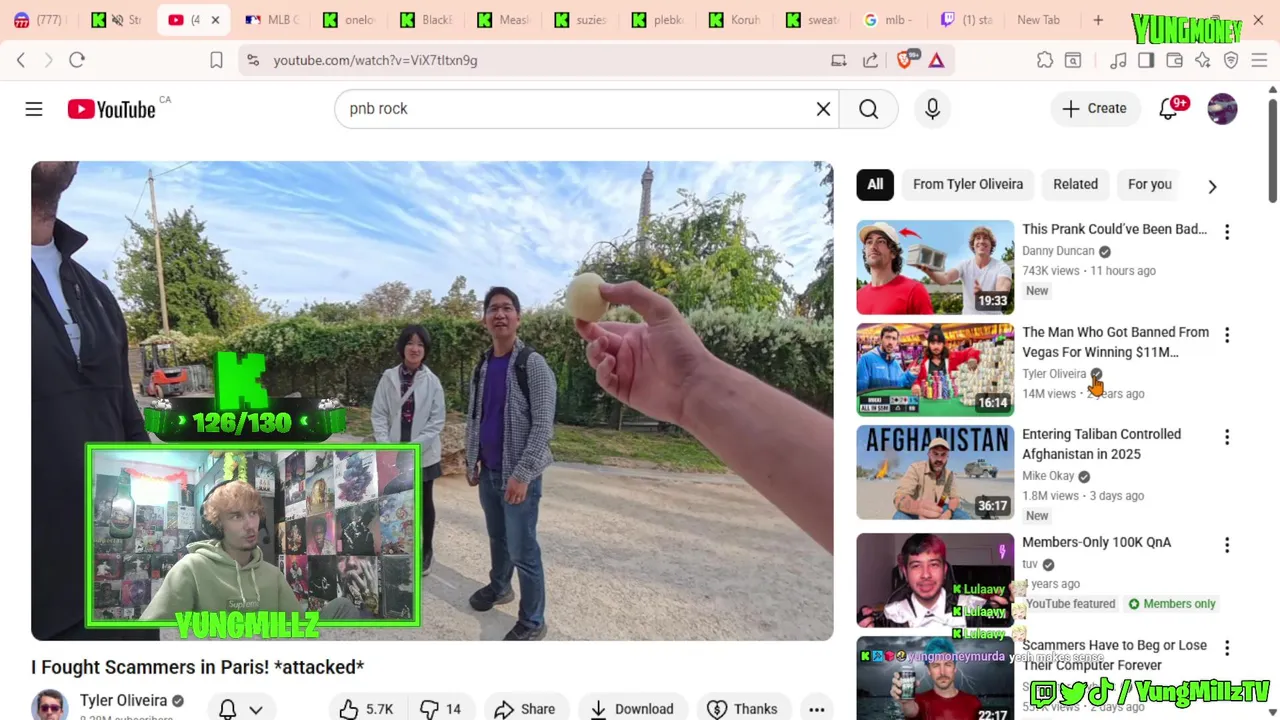Open the account avatar menu
Image resolution: width=1280 pixels, height=720 pixels.
coord(1222,109)
